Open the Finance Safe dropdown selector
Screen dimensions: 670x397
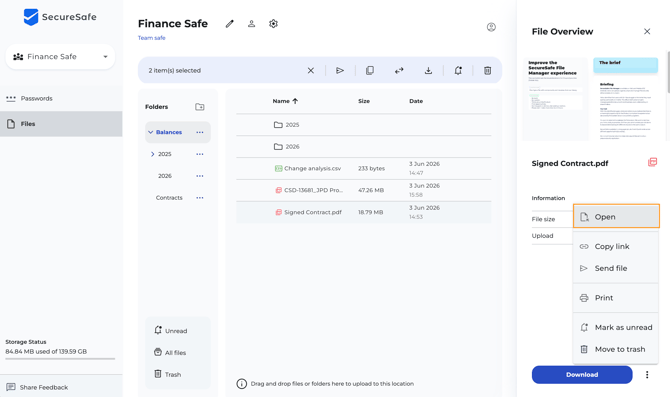(60, 56)
